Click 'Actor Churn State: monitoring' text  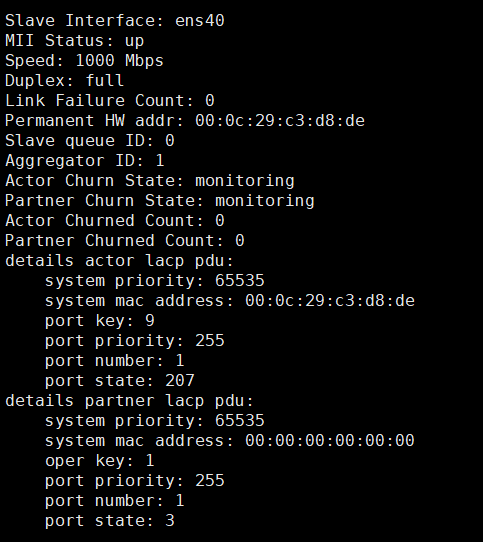[150, 181]
